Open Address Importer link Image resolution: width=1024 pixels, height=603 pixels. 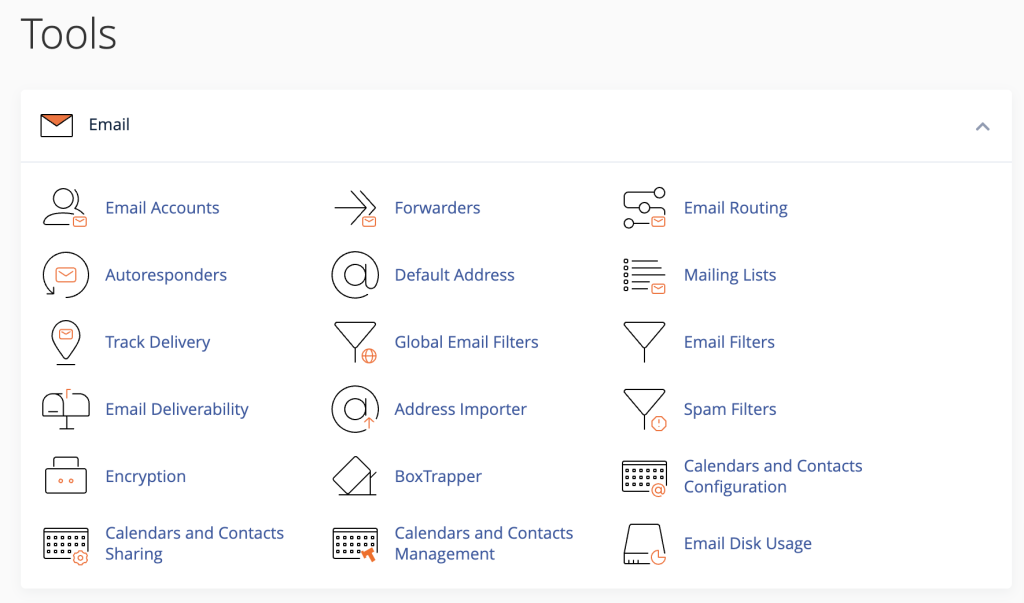click(460, 410)
